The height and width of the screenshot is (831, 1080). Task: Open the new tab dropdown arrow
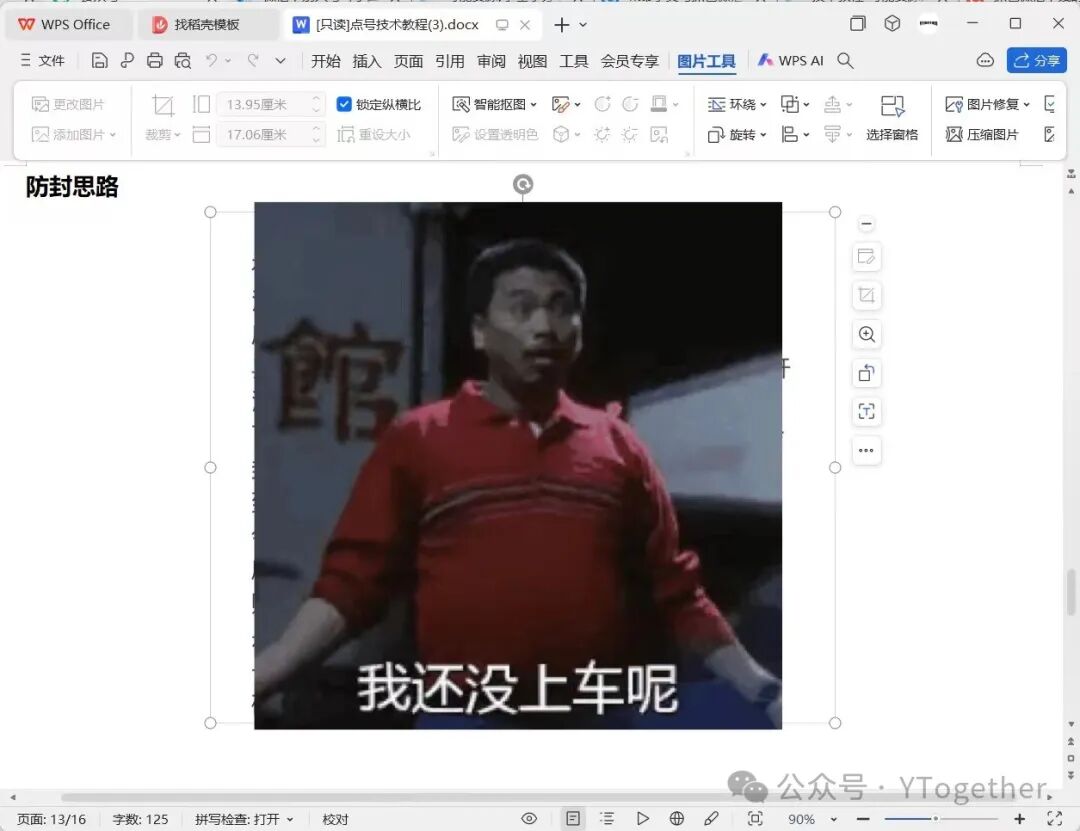(x=583, y=25)
